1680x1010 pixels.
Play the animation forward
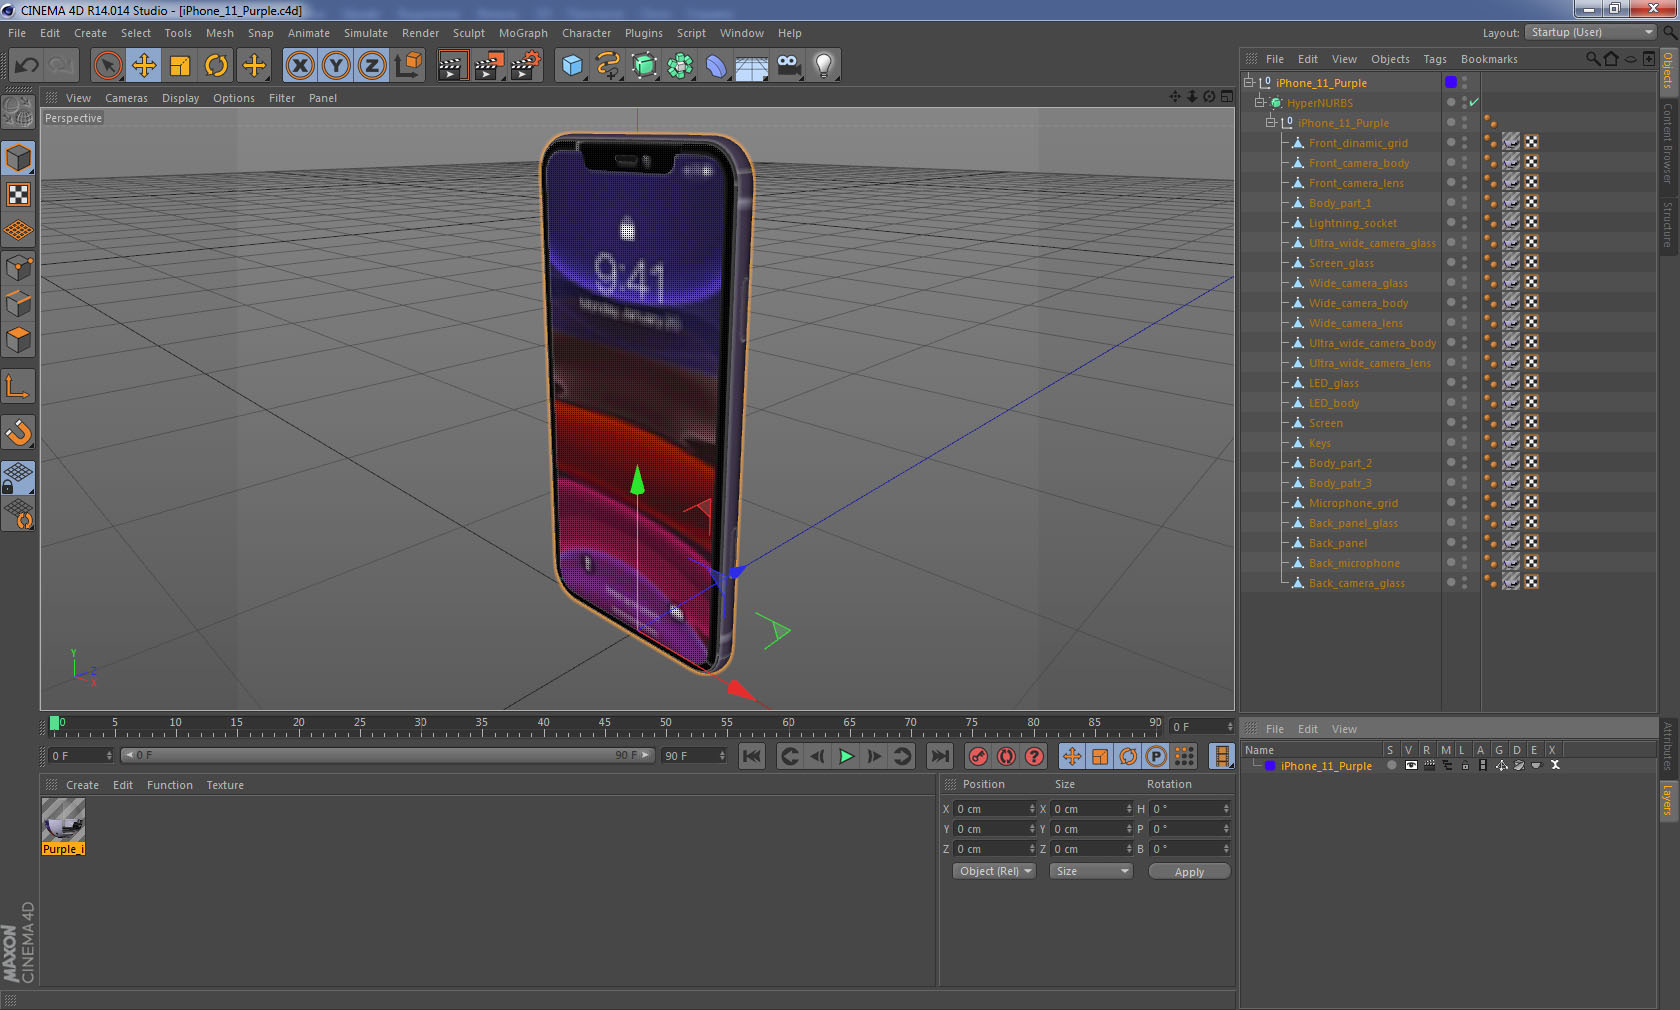pos(846,756)
